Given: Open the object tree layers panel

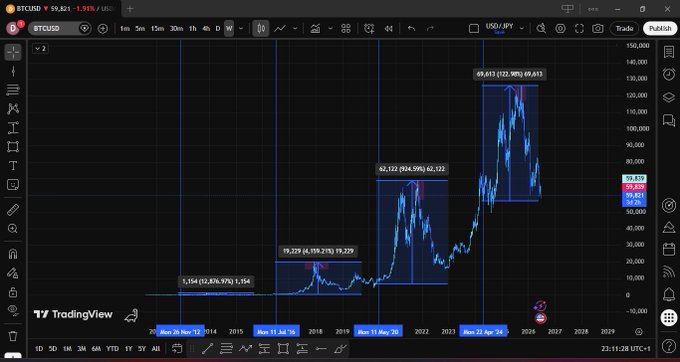Looking at the screenshot, I should tap(669, 97).
